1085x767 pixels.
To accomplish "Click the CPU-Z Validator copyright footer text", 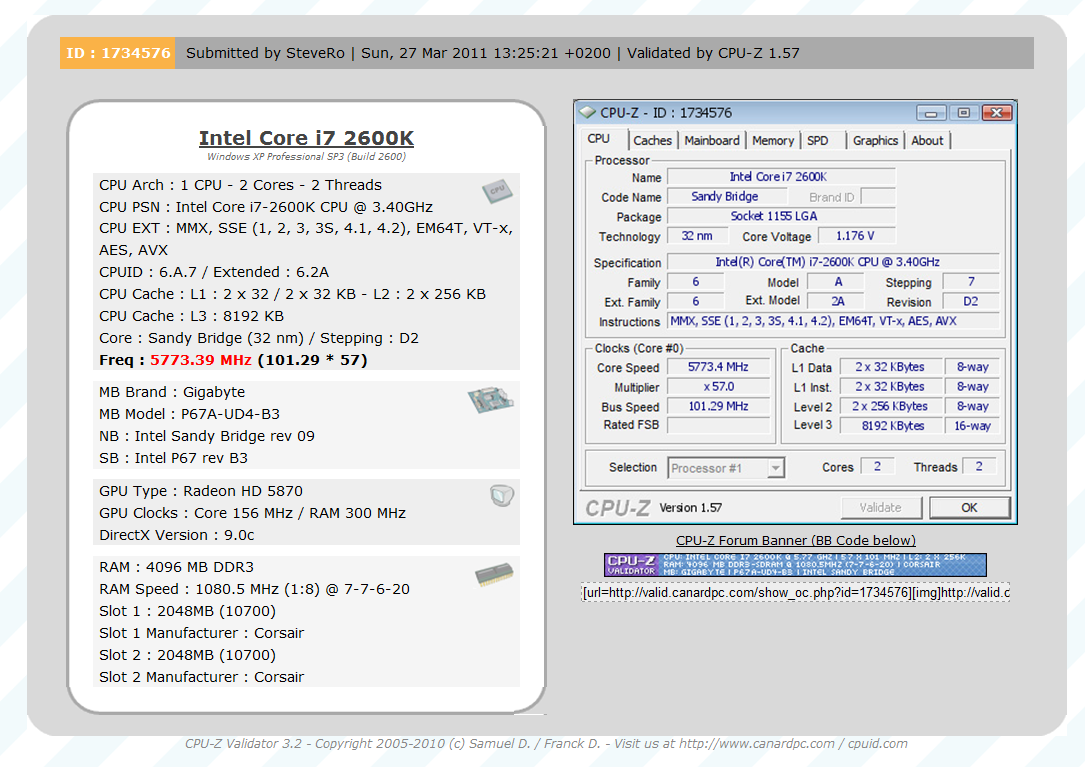I will [x=546, y=743].
